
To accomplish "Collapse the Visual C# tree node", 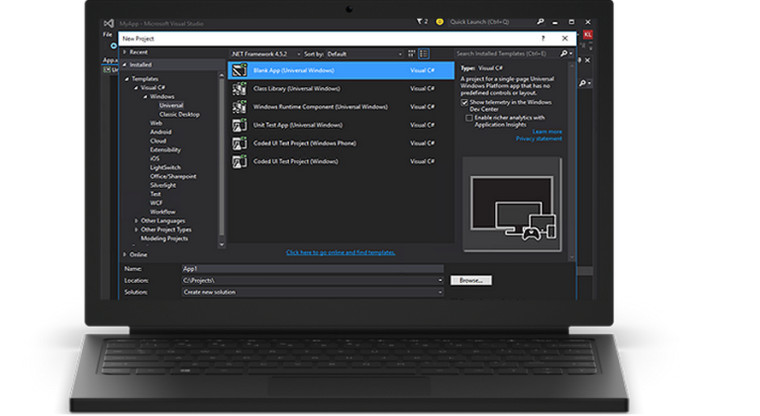I will pos(136,88).
